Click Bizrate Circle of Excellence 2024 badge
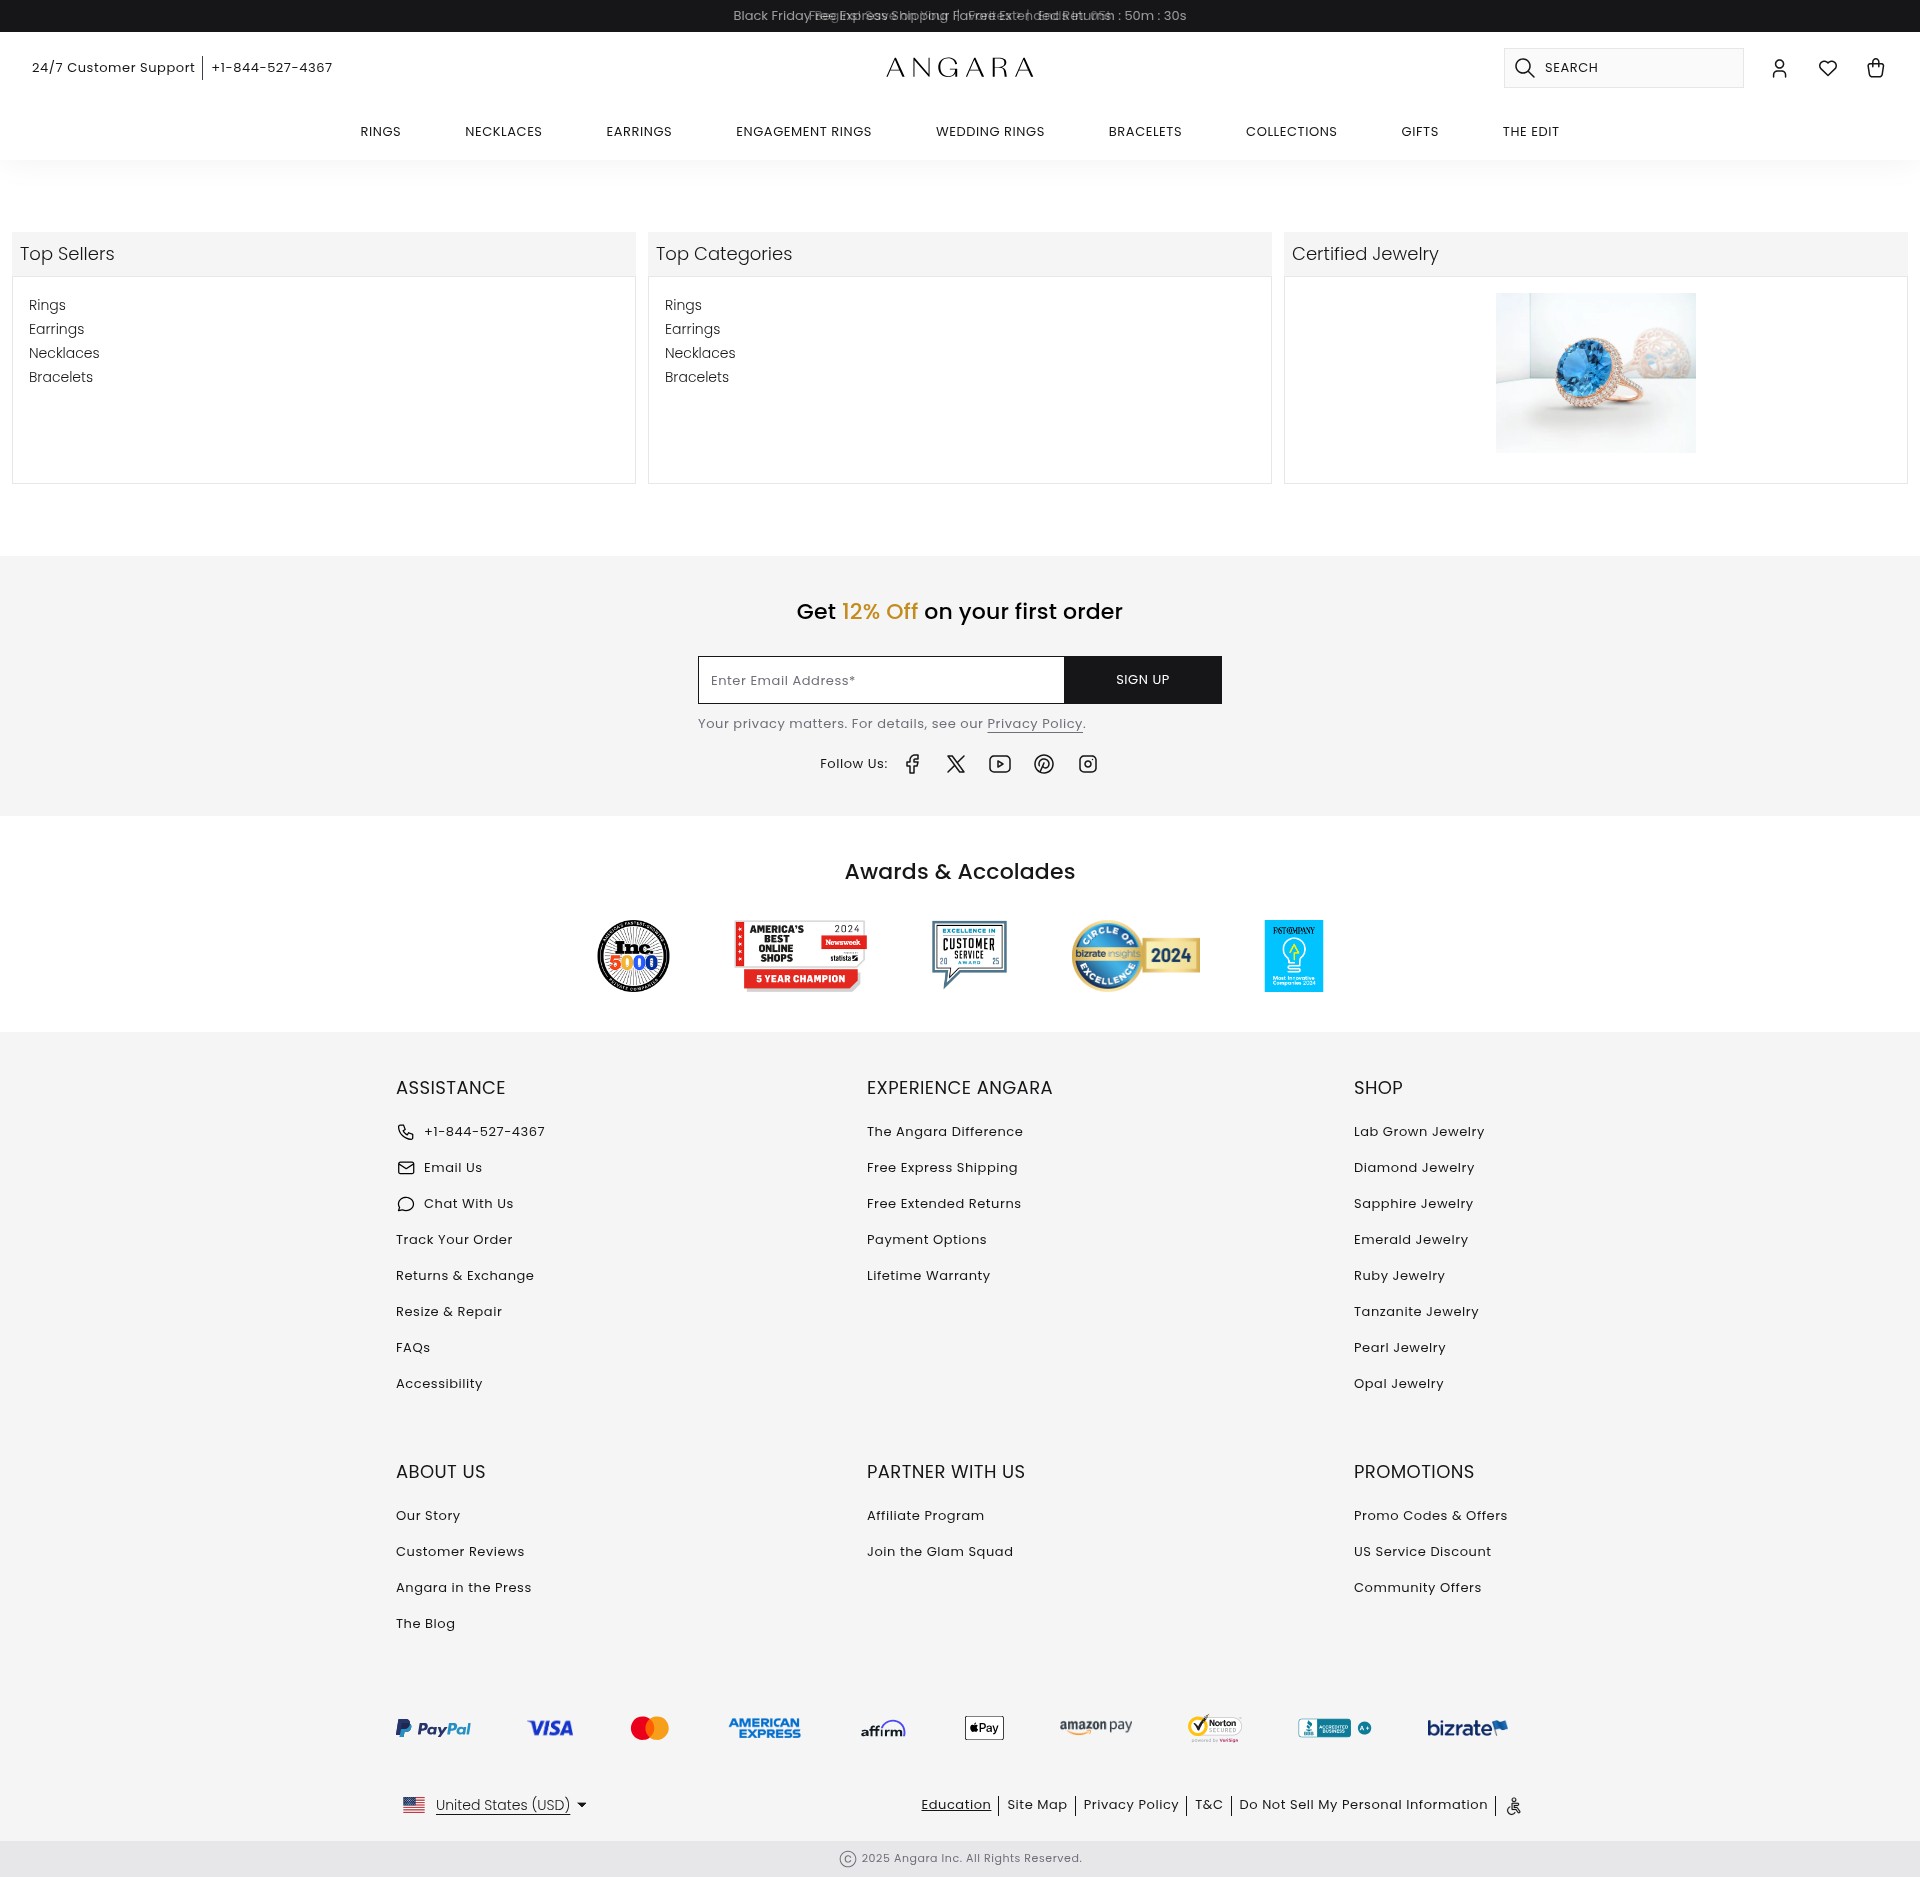Viewport: 1920px width, 1877px height. pyautogui.click(x=1136, y=956)
